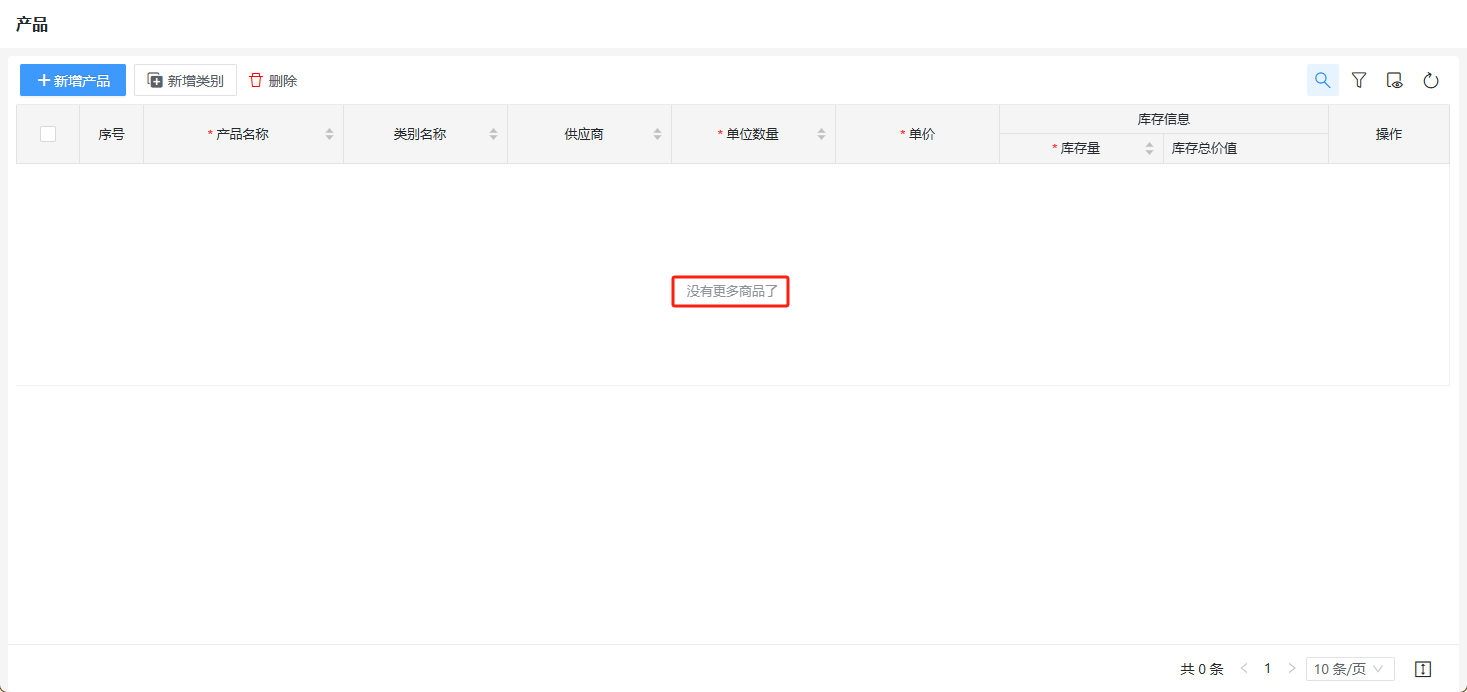
Task: Open the 10条/页 page size dropdown
Action: click(x=1349, y=669)
